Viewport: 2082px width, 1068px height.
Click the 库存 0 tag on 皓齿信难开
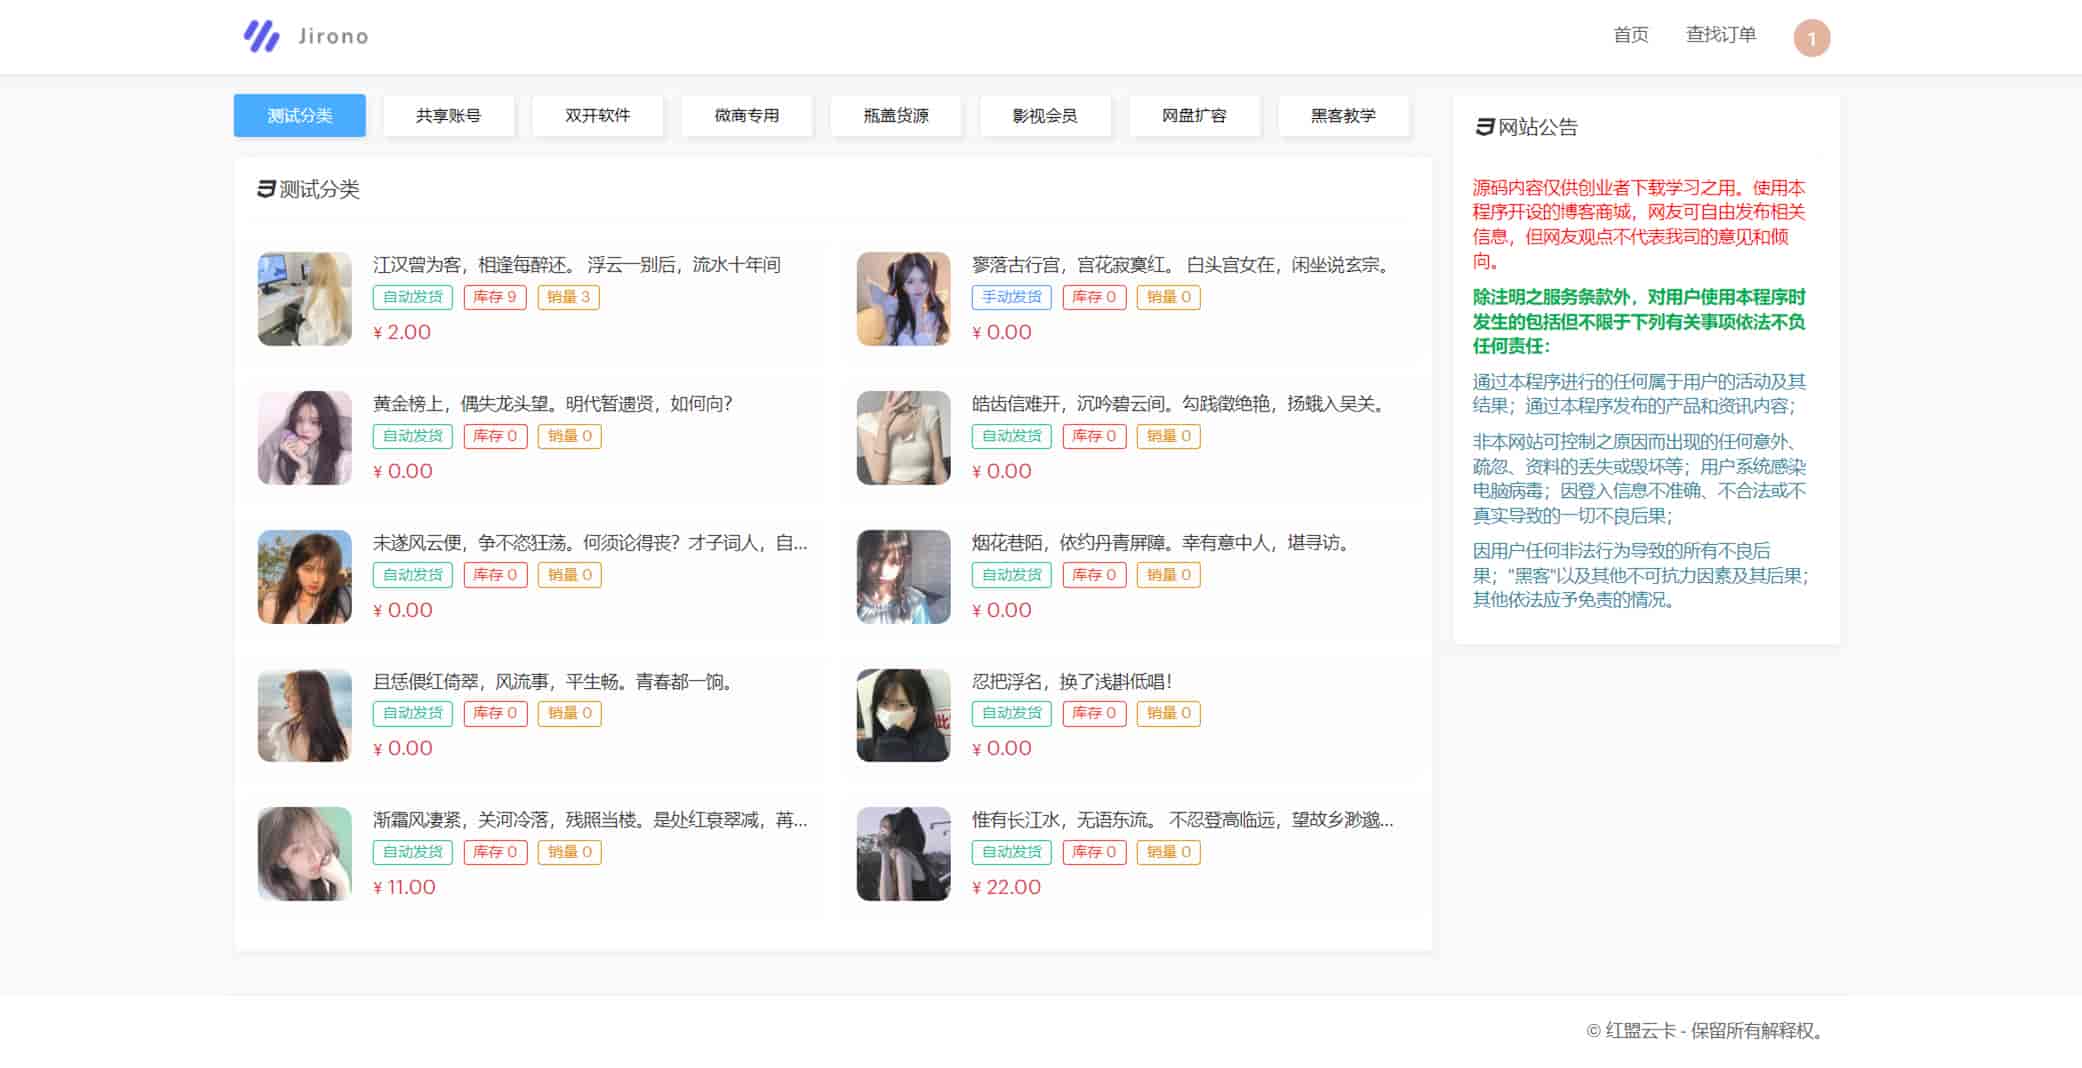tap(1094, 436)
